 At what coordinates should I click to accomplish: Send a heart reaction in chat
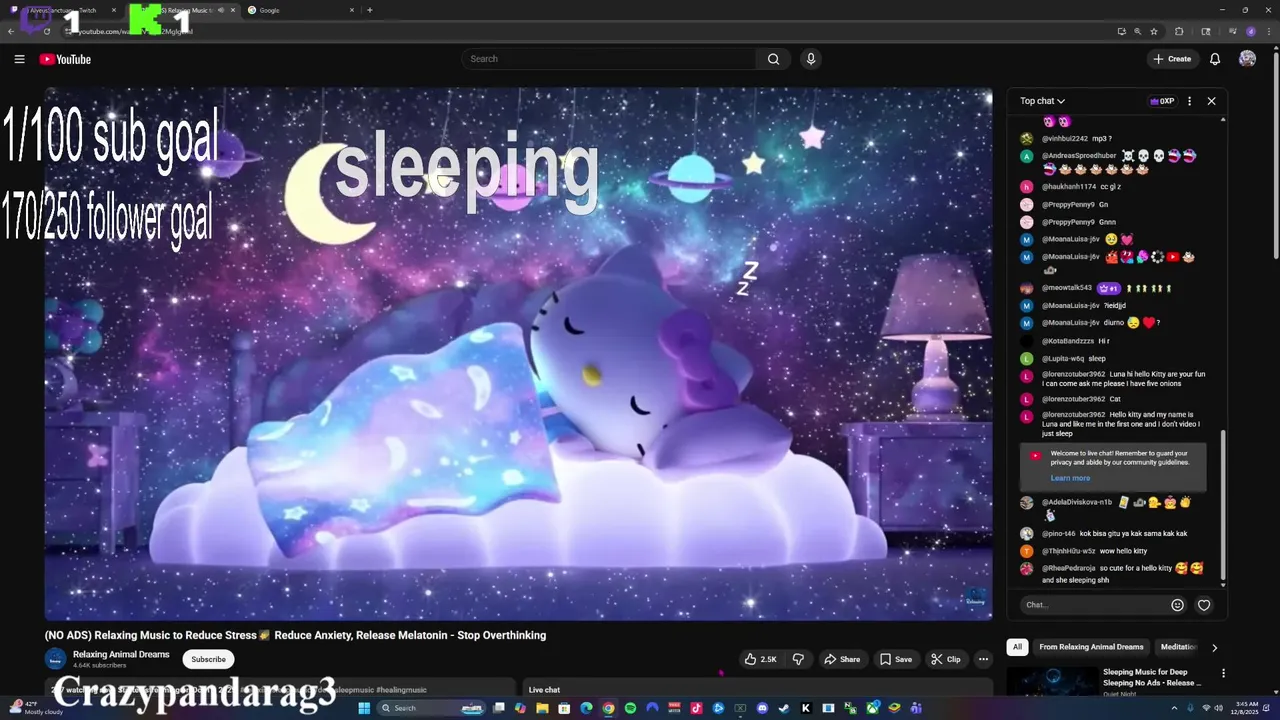click(1204, 605)
